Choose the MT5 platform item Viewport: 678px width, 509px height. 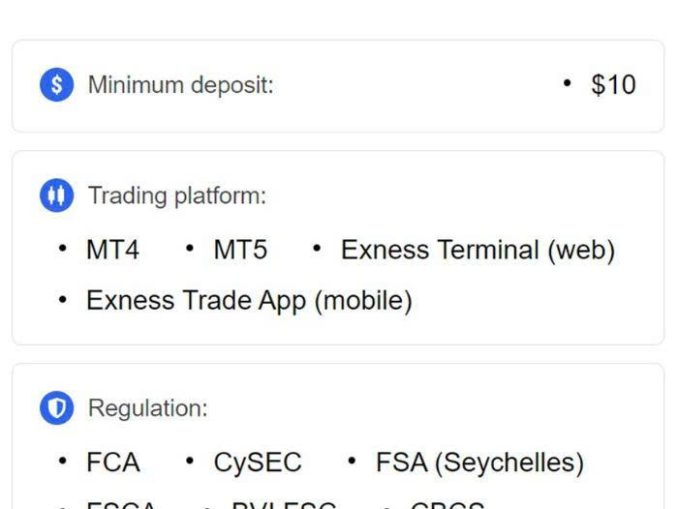tap(240, 250)
